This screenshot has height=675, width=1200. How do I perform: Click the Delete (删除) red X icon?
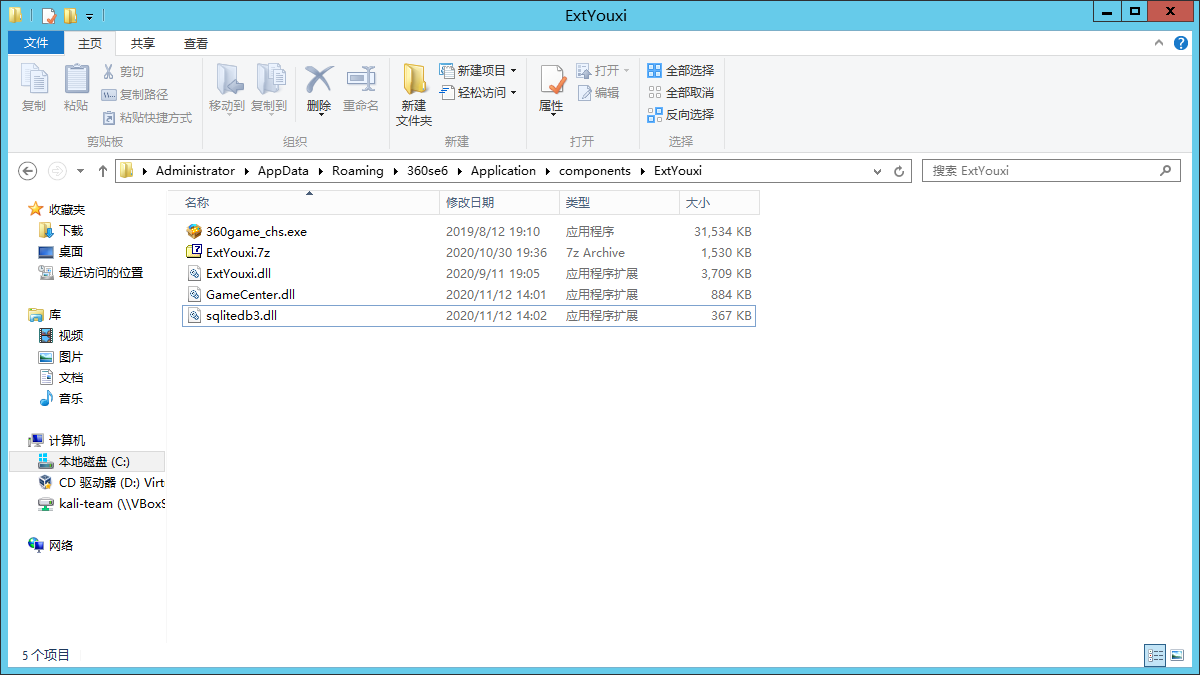point(319,78)
